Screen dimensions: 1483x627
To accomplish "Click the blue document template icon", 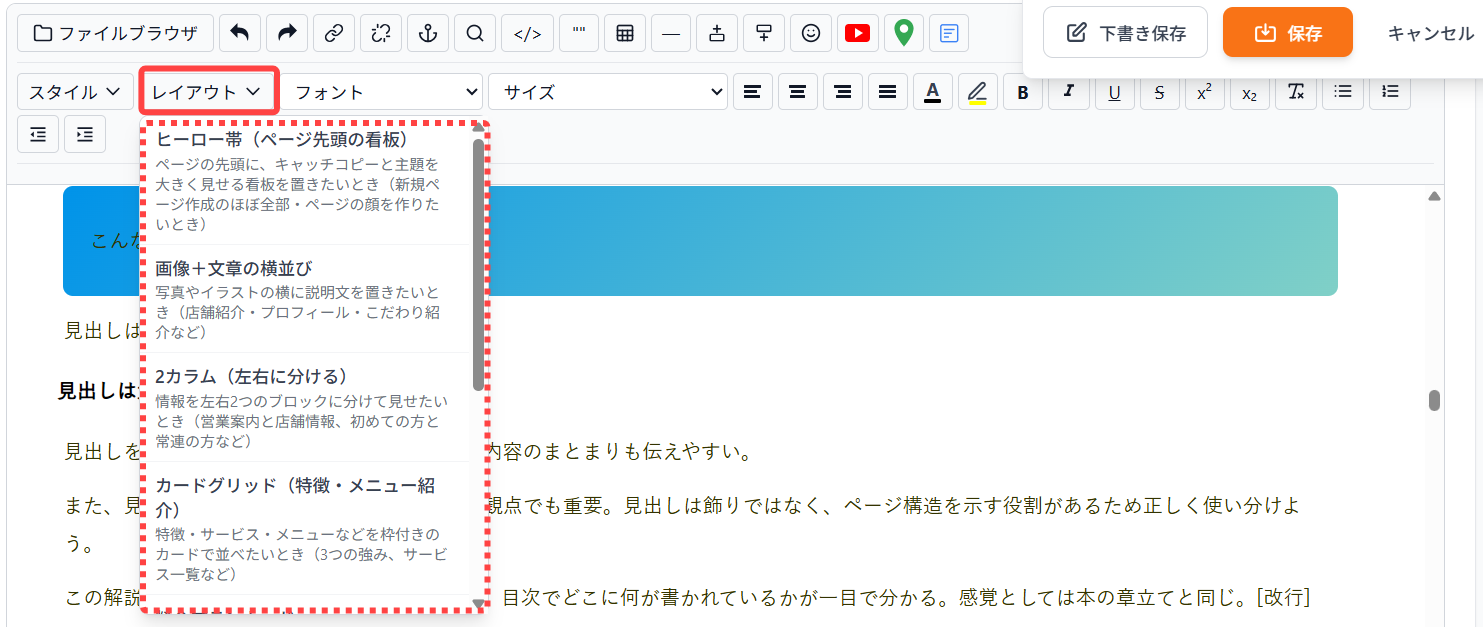I will click(x=949, y=33).
